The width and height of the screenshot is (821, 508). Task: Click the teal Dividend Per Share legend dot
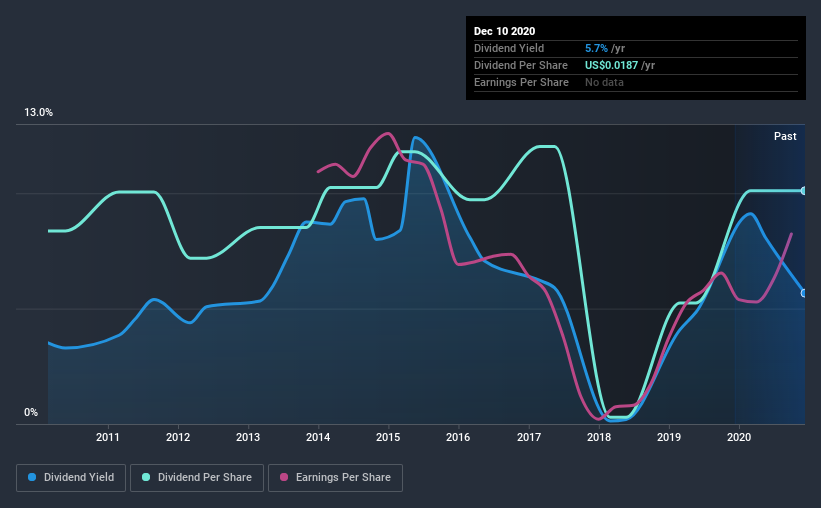click(x=146, y=477)
